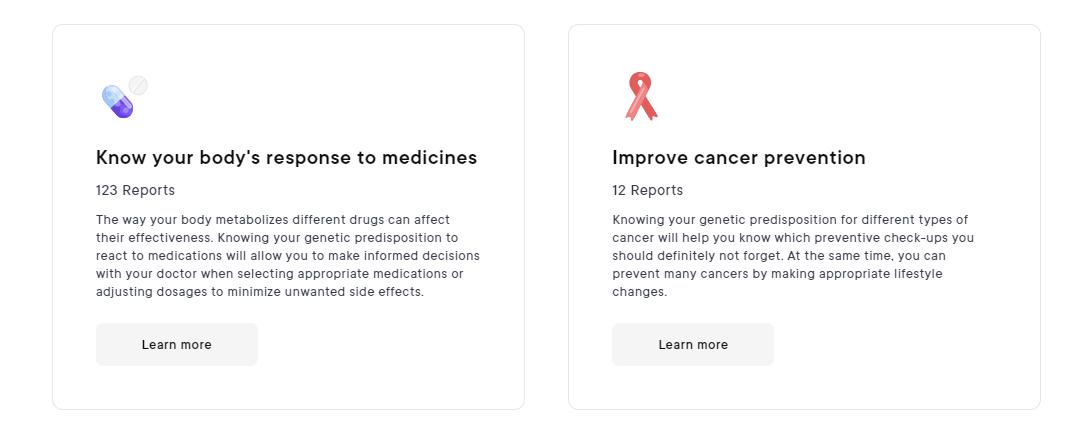Screen dimensions: 1091x434
Task: Select the '12 Reports' label
Action: pos(647,190)
